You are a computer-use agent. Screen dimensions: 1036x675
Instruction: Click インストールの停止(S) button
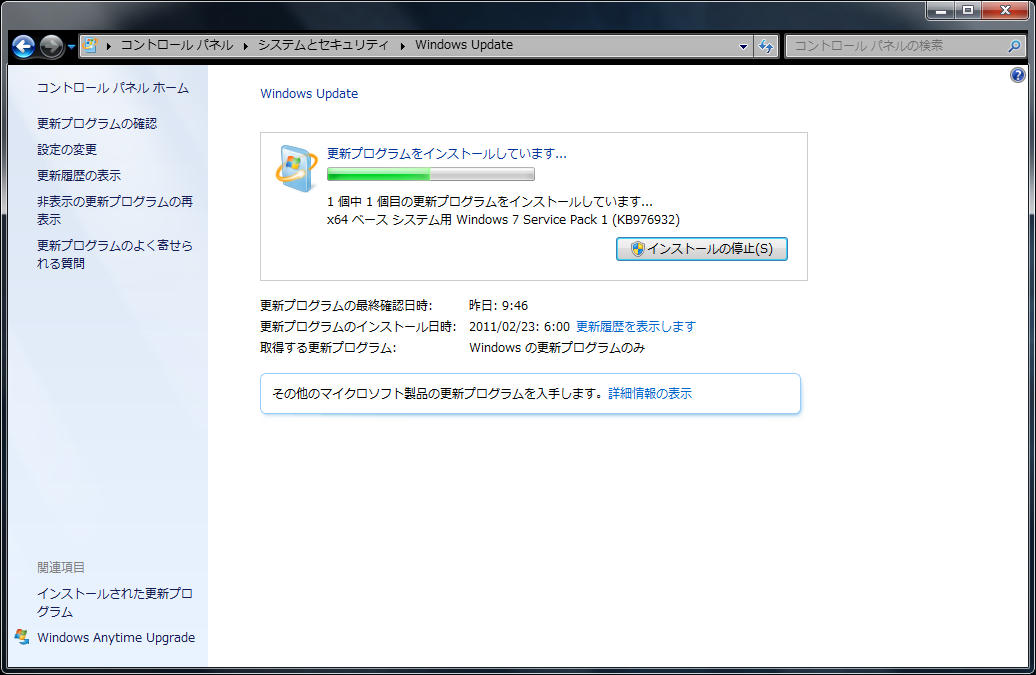[702, 249]
